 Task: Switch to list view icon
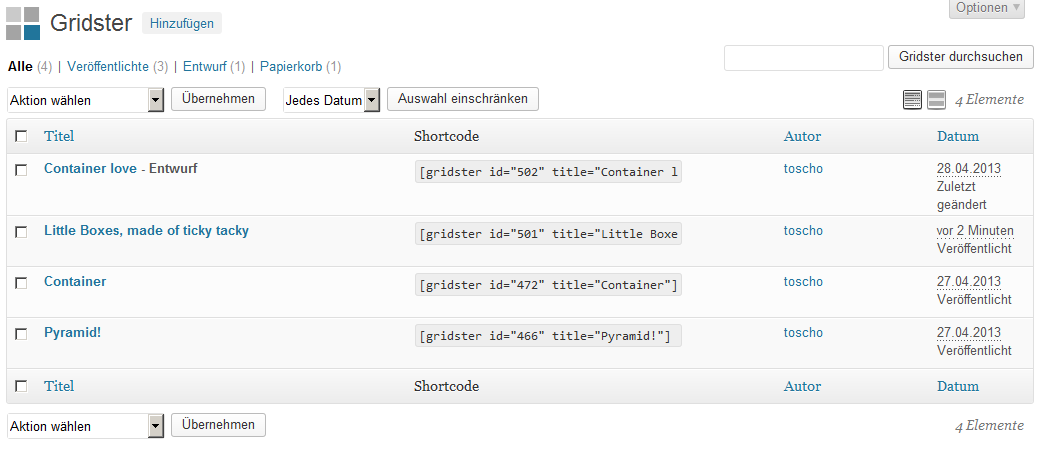coord(912,100)
